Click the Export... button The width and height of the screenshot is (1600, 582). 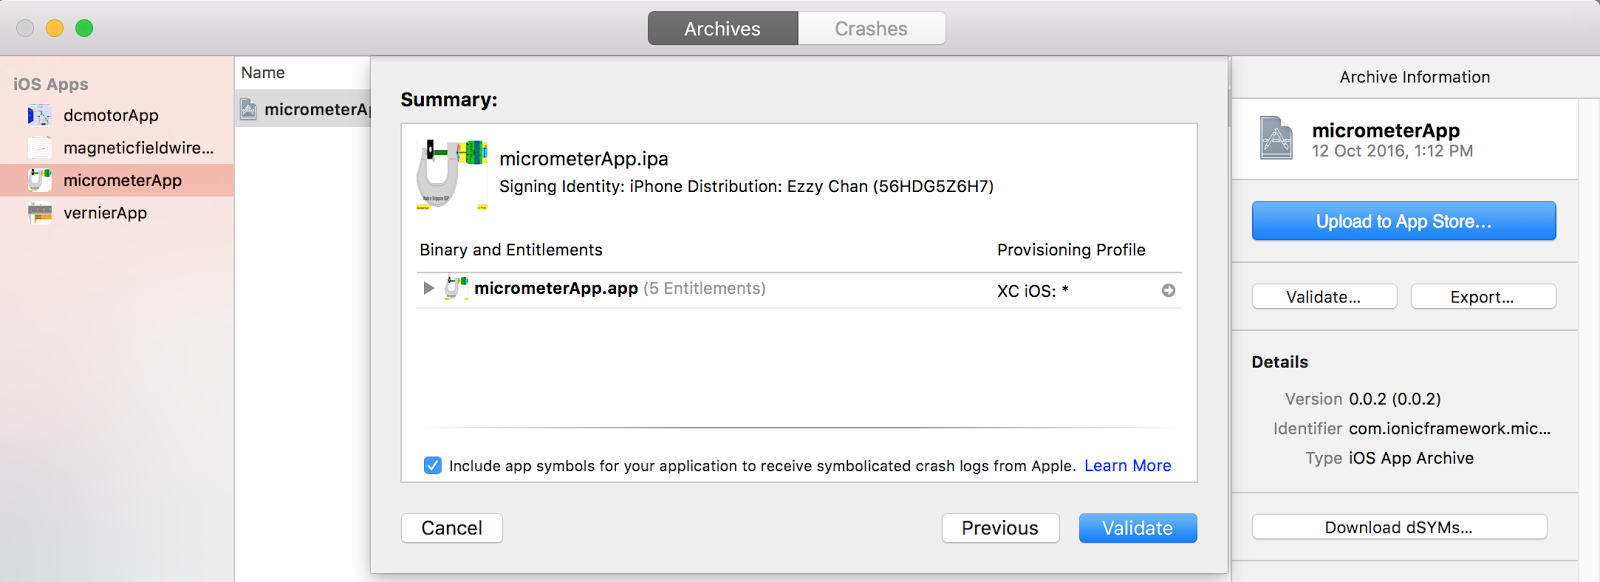pos(1482,297)
